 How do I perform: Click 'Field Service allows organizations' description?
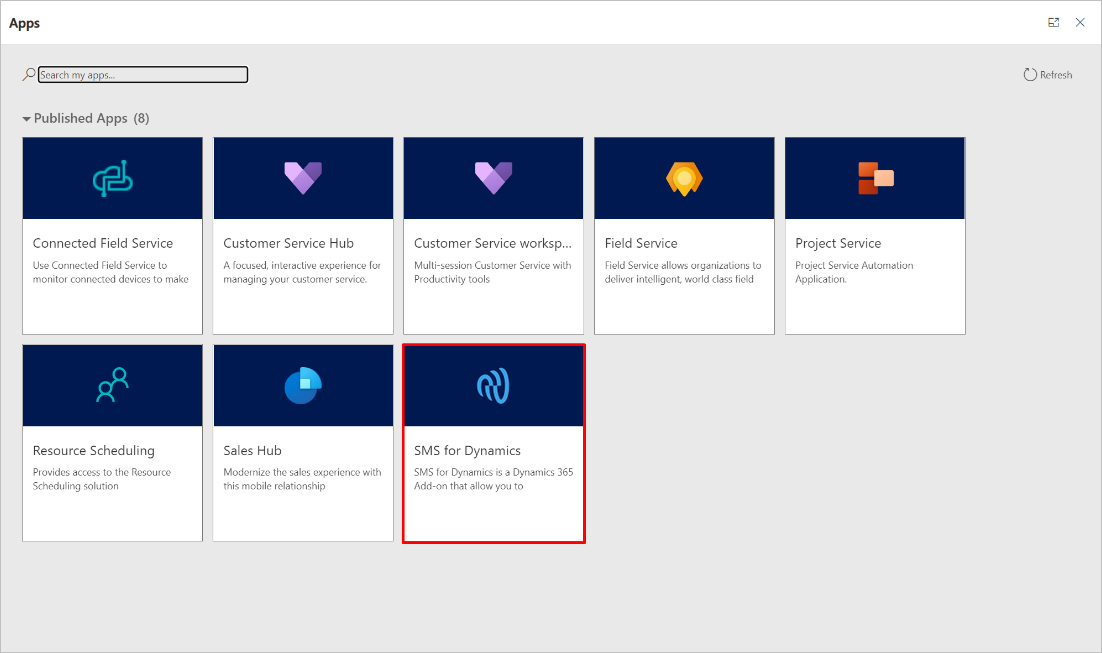tap(682, 272)
